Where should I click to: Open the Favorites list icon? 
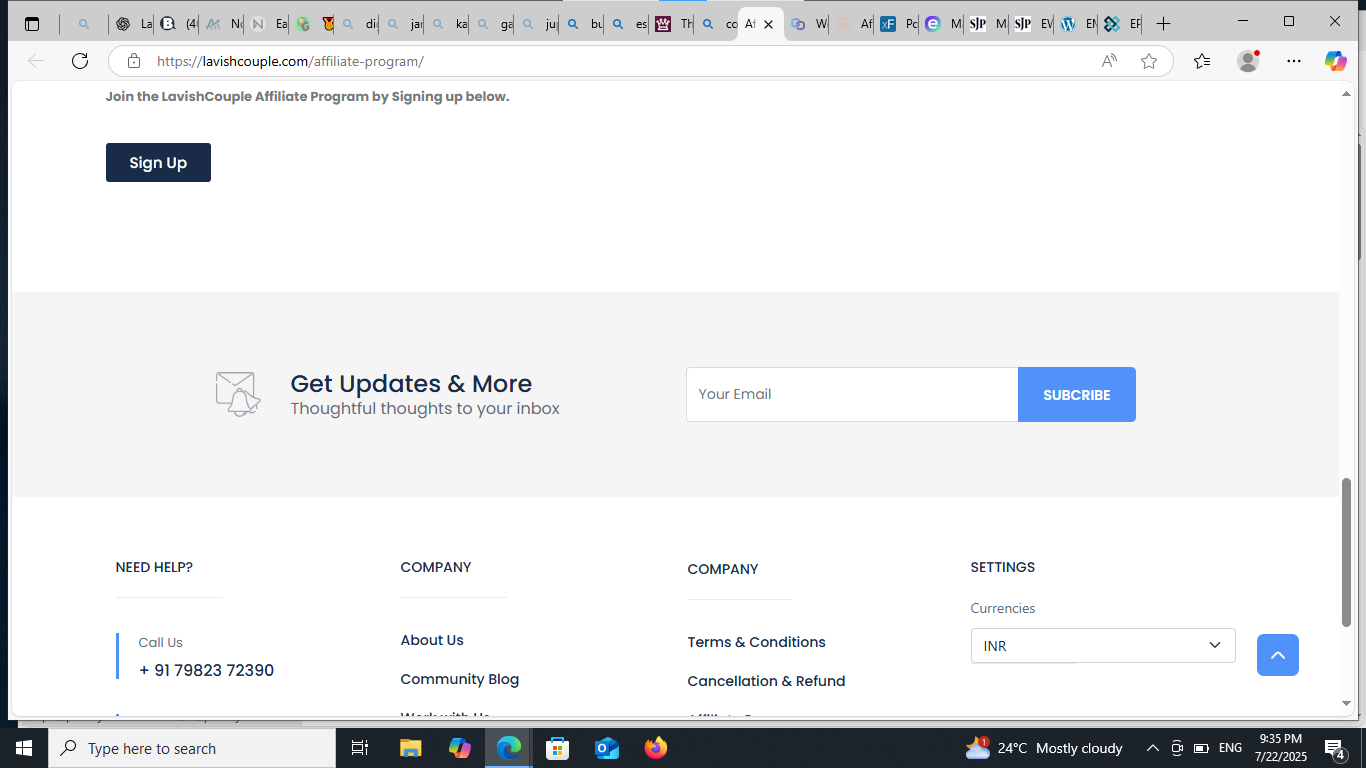point(1202,61)
